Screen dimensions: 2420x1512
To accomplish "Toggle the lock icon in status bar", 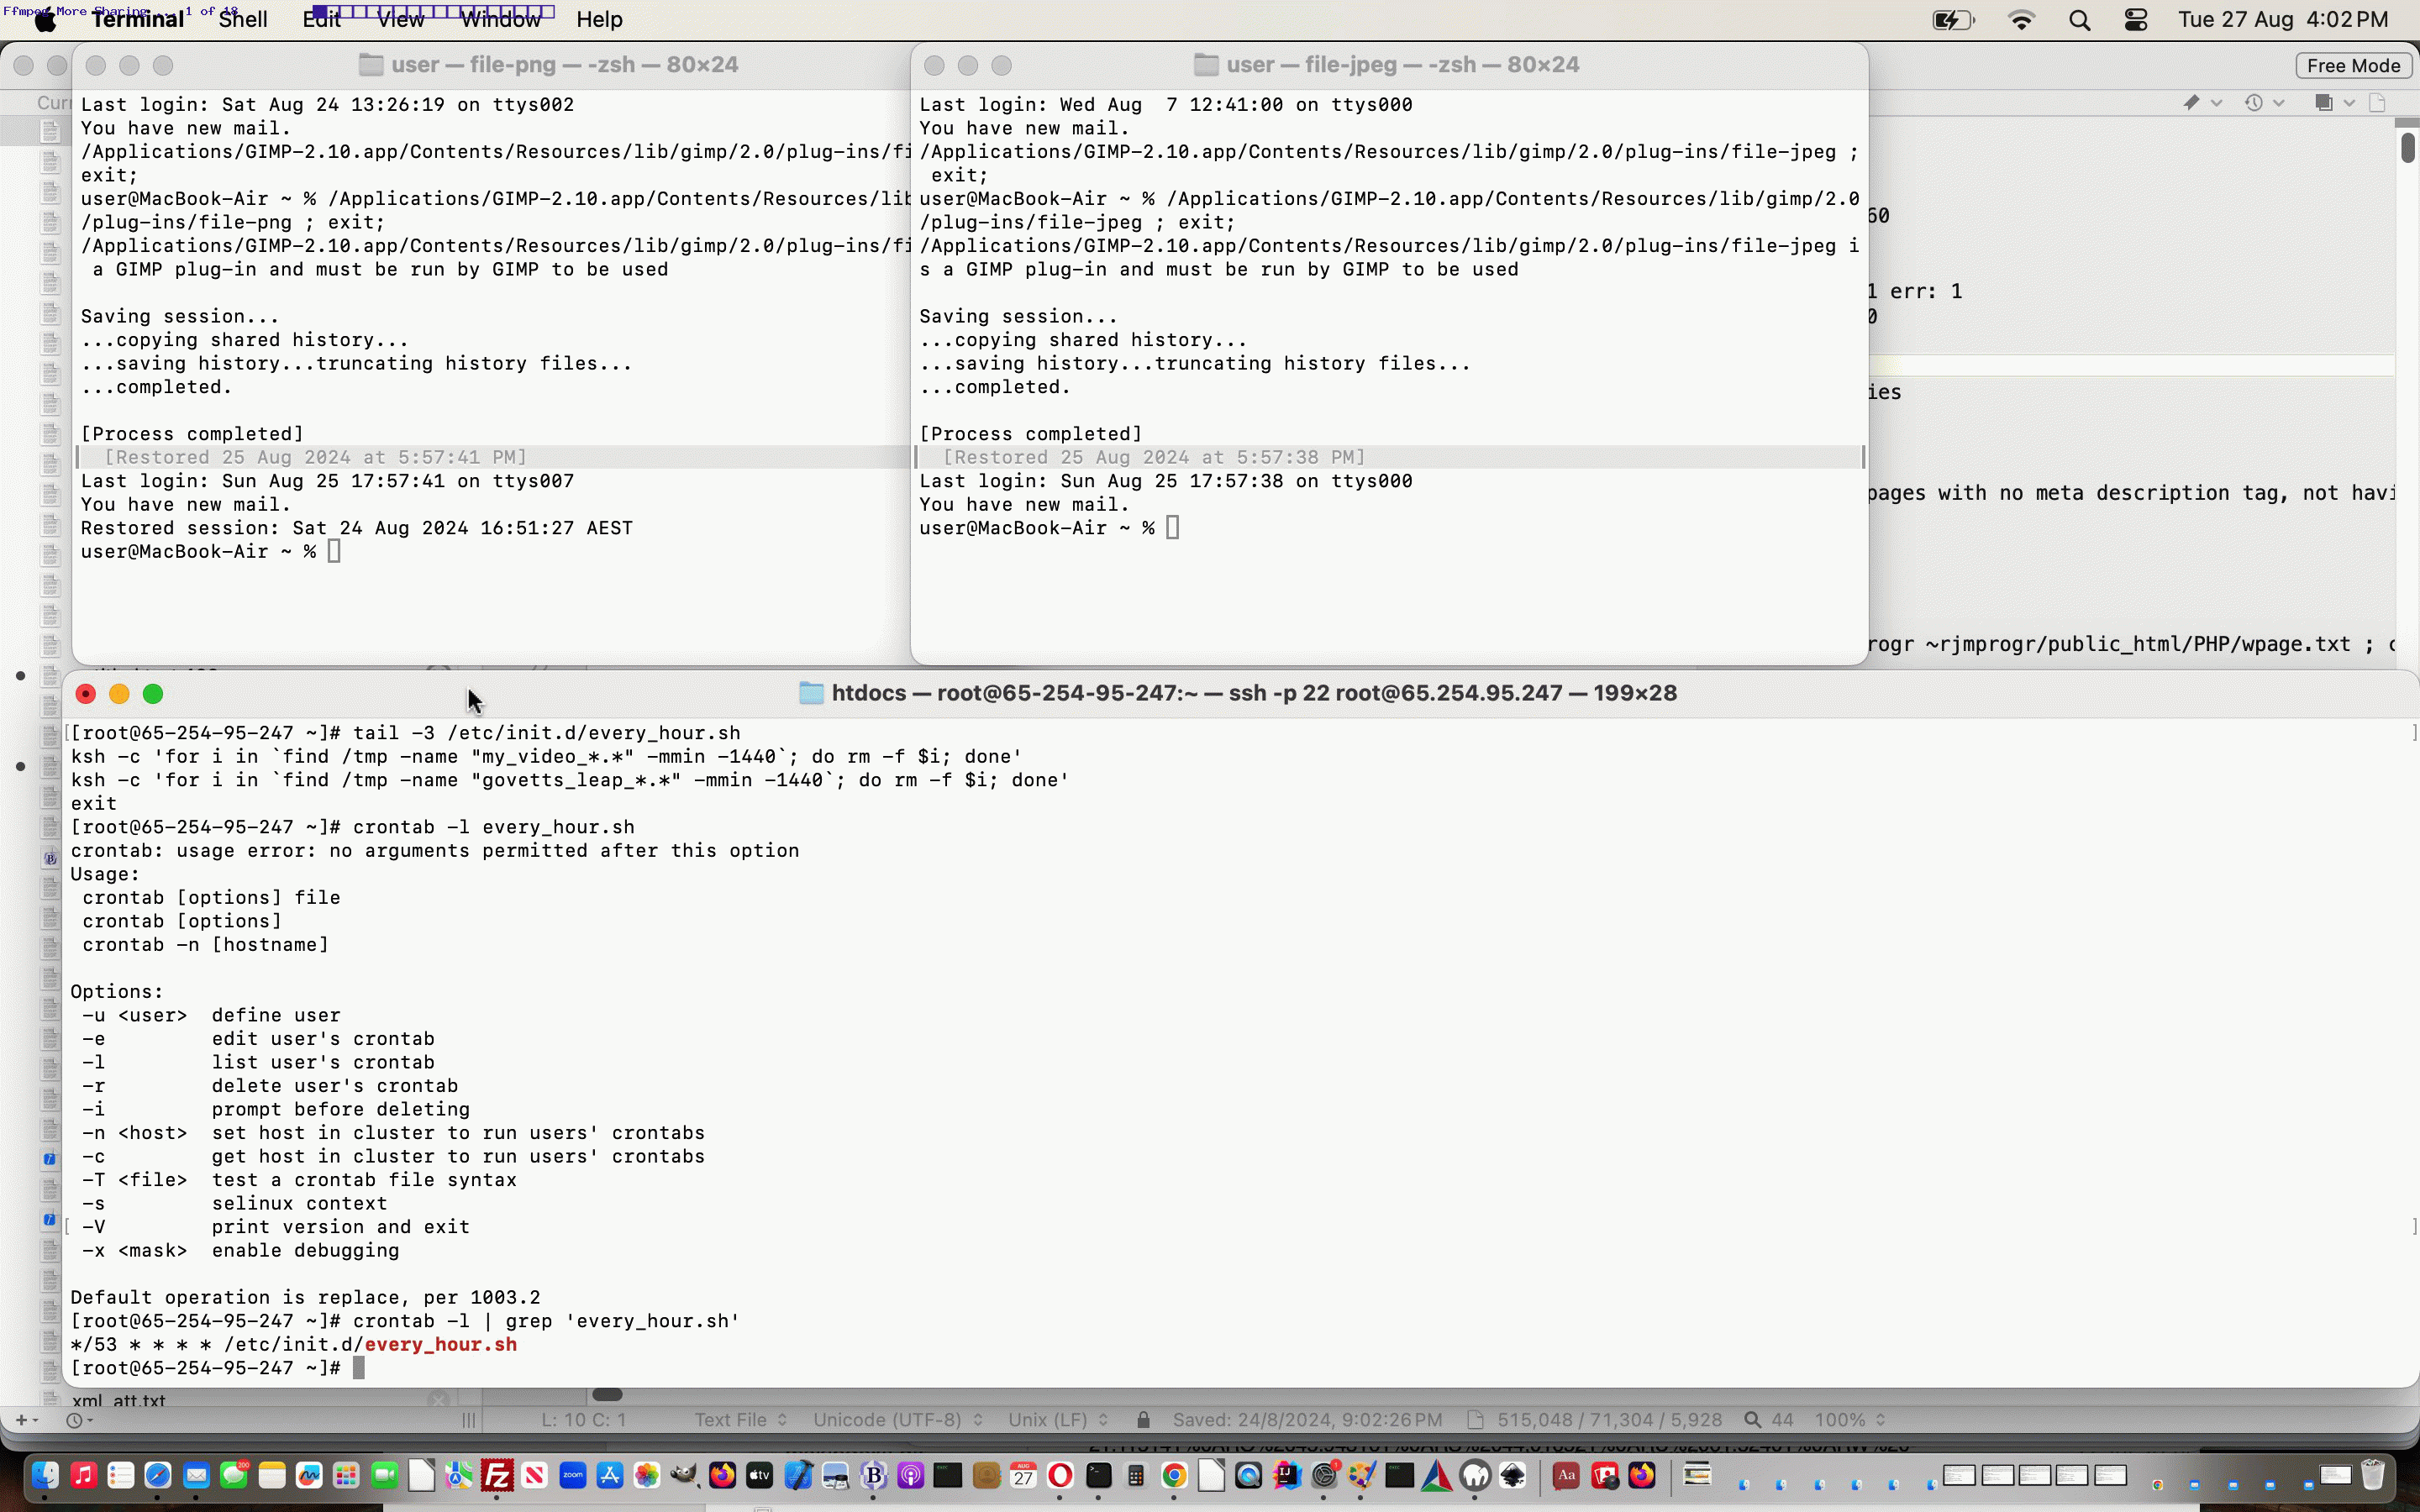I will click(1143, 1420).
